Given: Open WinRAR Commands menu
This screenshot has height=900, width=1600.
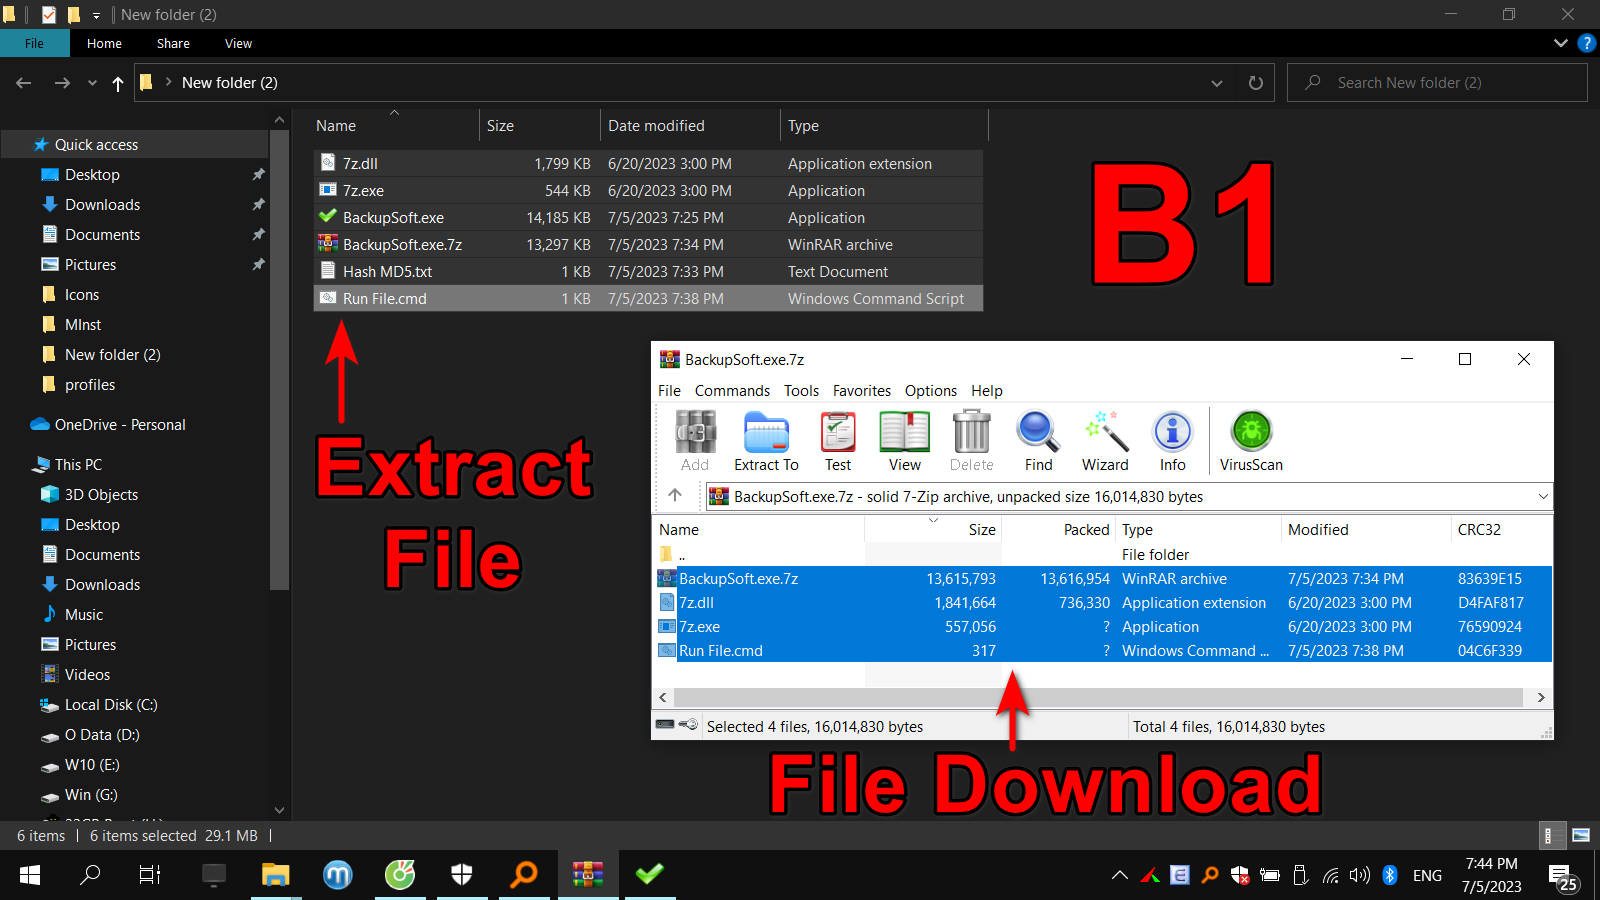Looking at the screenshot, I should (x=732, y=390).
